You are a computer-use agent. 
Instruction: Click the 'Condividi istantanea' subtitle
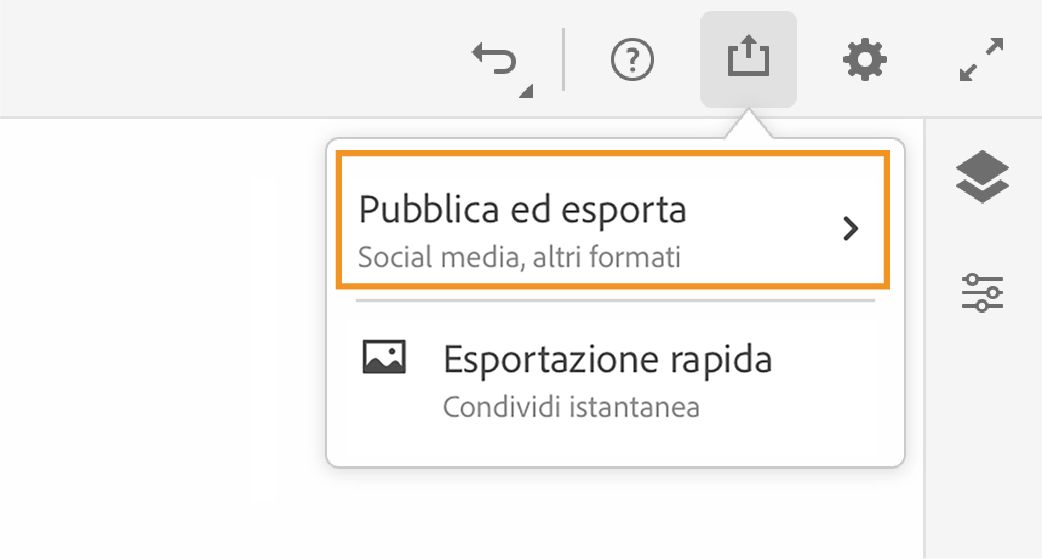coord(572,407)
